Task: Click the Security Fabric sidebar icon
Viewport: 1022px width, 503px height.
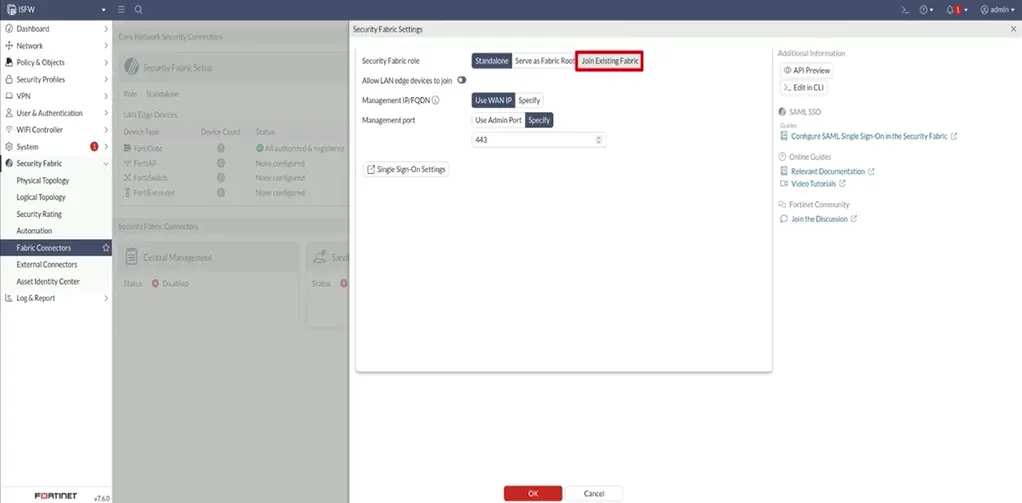Action: (9, 164)
